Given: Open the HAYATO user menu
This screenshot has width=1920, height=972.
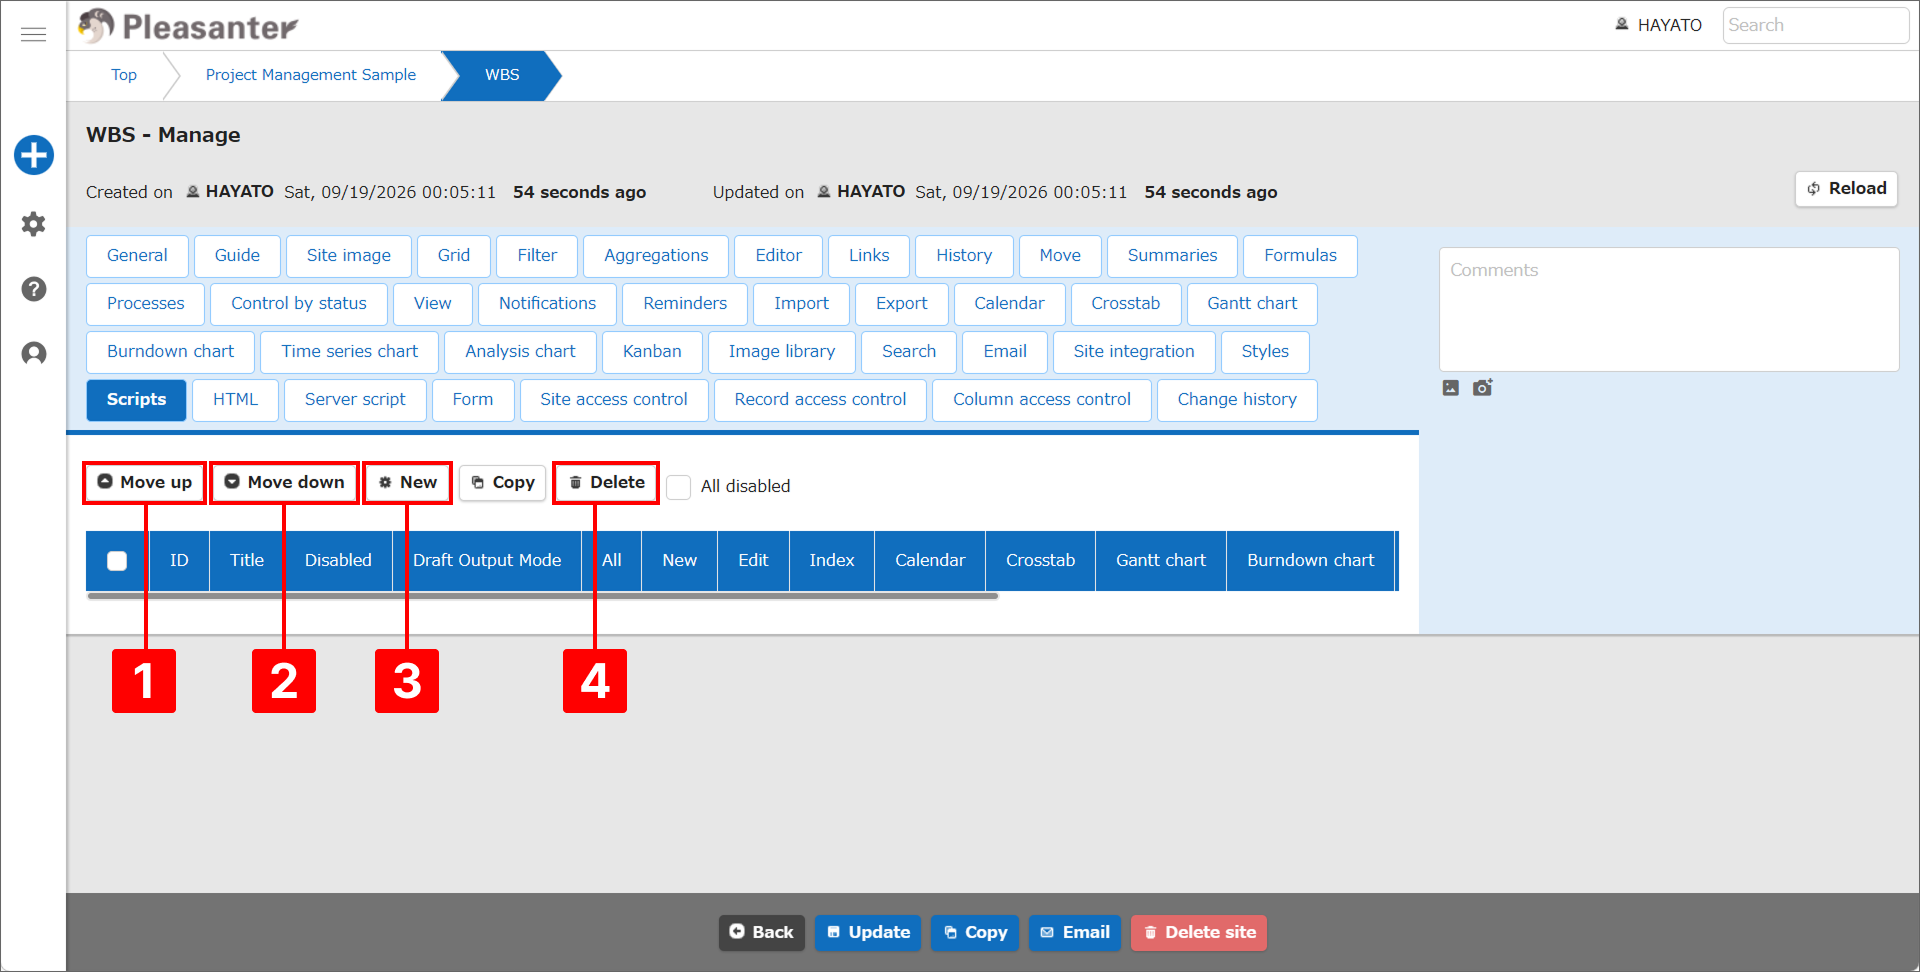Looking at the screenshot, I should pos(1658,25).
